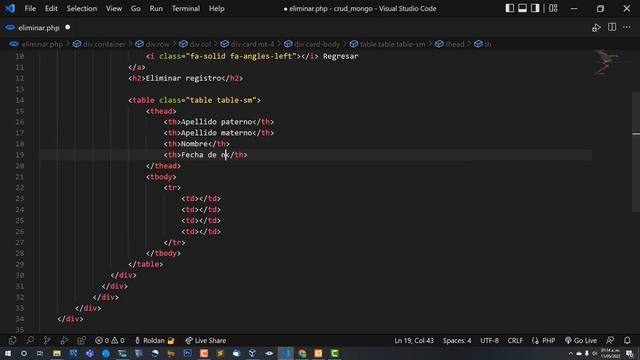
Task: Open the Edit menu
Action: pos(51,9)
